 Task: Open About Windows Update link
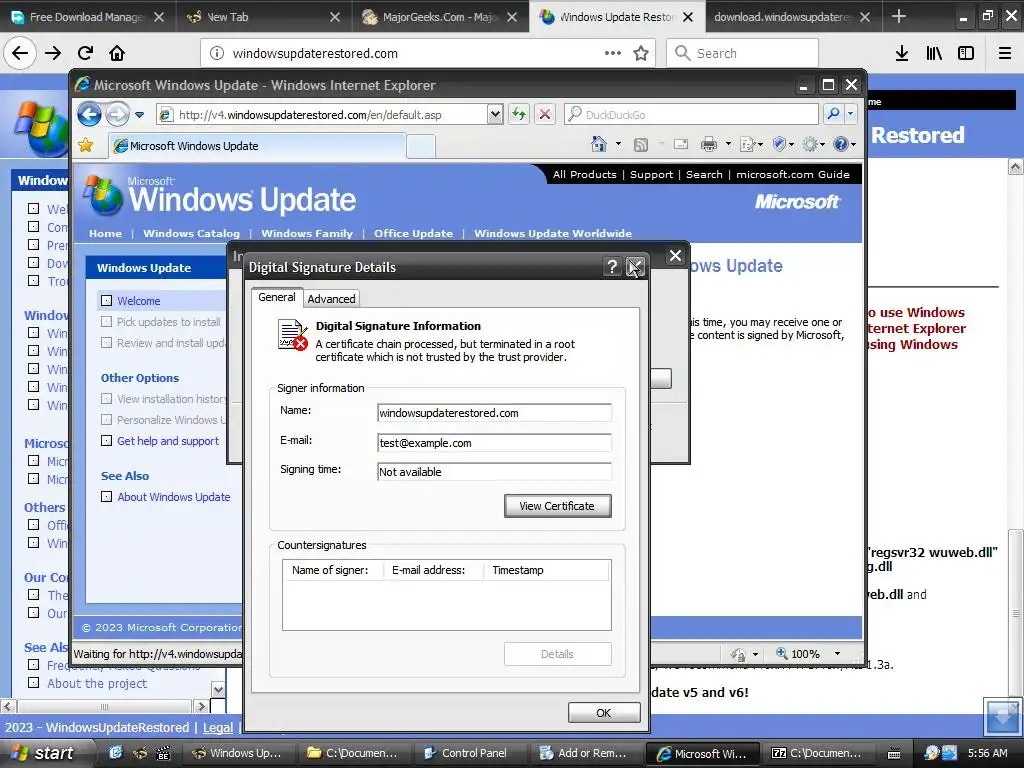[174, 497]
